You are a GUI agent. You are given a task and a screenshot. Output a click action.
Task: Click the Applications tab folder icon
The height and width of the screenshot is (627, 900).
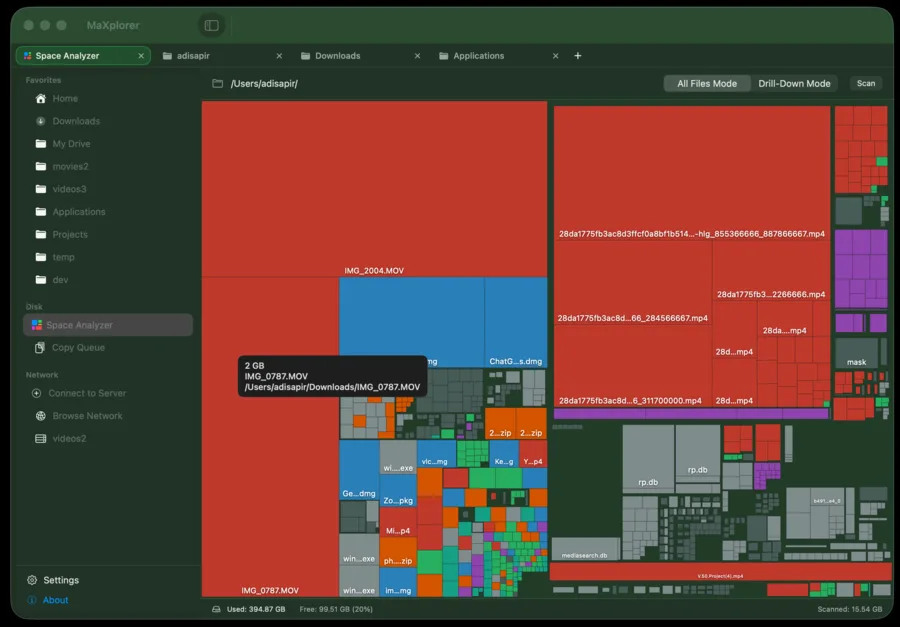click(x=444, y=56)
